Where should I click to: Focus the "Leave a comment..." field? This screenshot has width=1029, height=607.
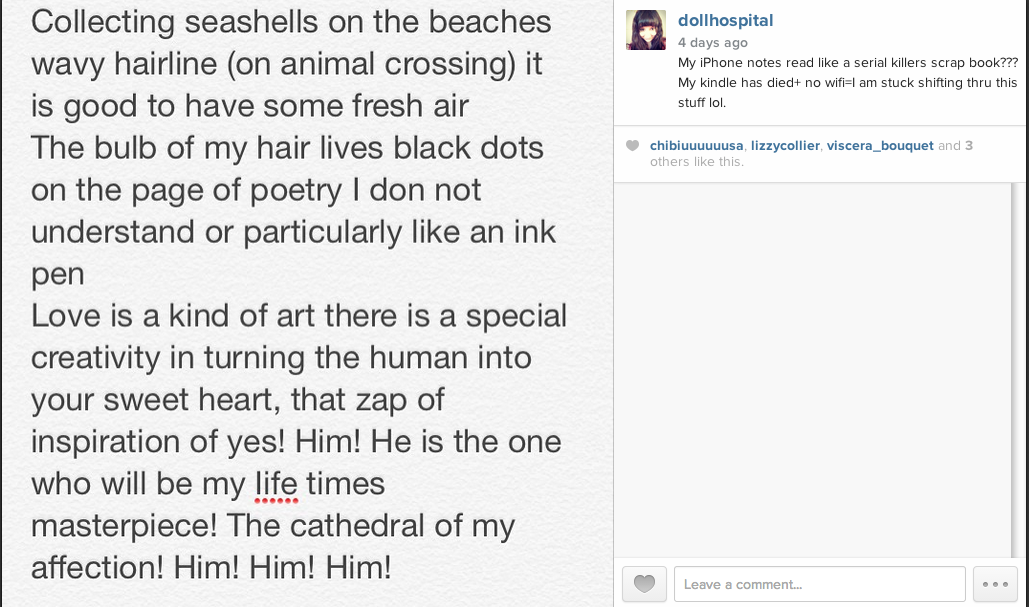[819, 584]
